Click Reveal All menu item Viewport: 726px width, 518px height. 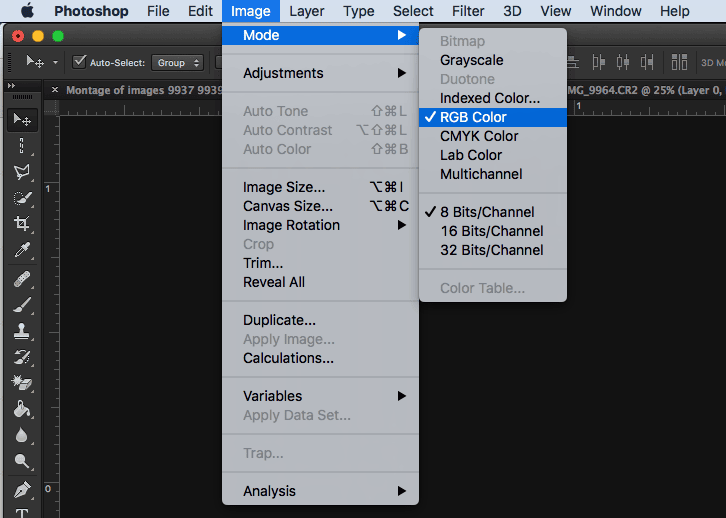click(x=320, y=282)
